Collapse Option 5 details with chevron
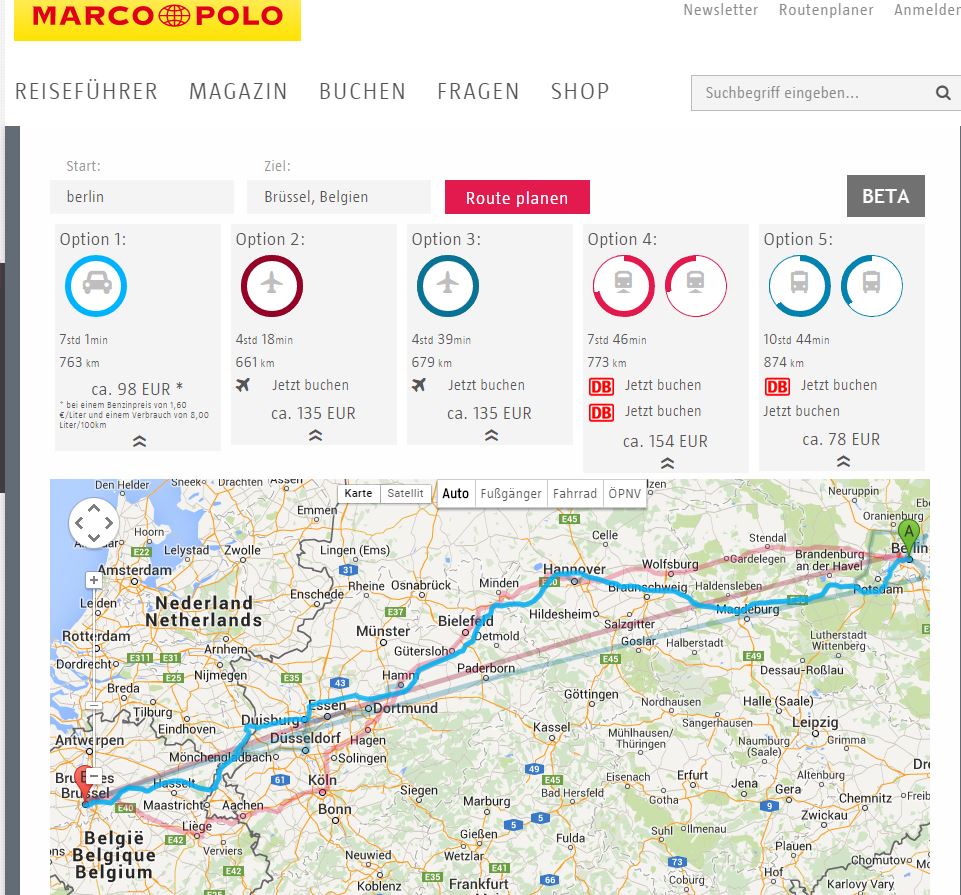Screen dimensions: 961x895 [x=843, y=461]
